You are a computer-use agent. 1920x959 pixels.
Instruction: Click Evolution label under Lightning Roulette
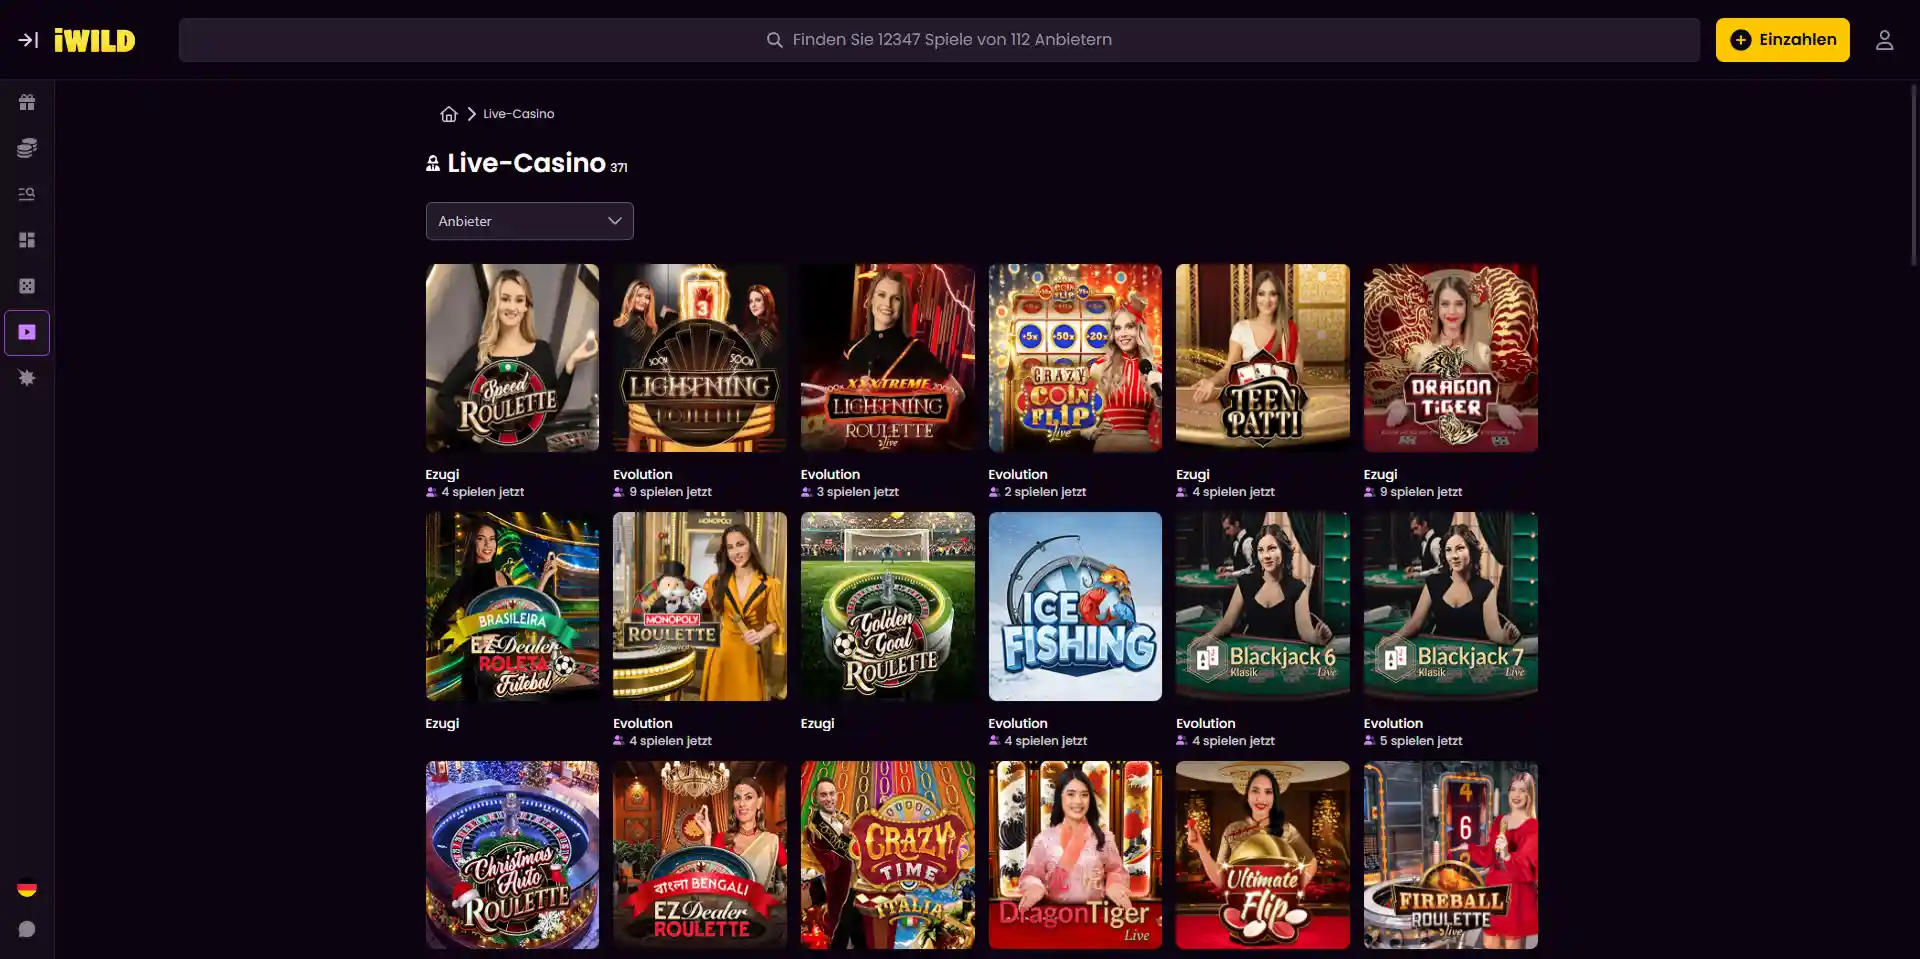pyautogui.click(x=643, y=475)
